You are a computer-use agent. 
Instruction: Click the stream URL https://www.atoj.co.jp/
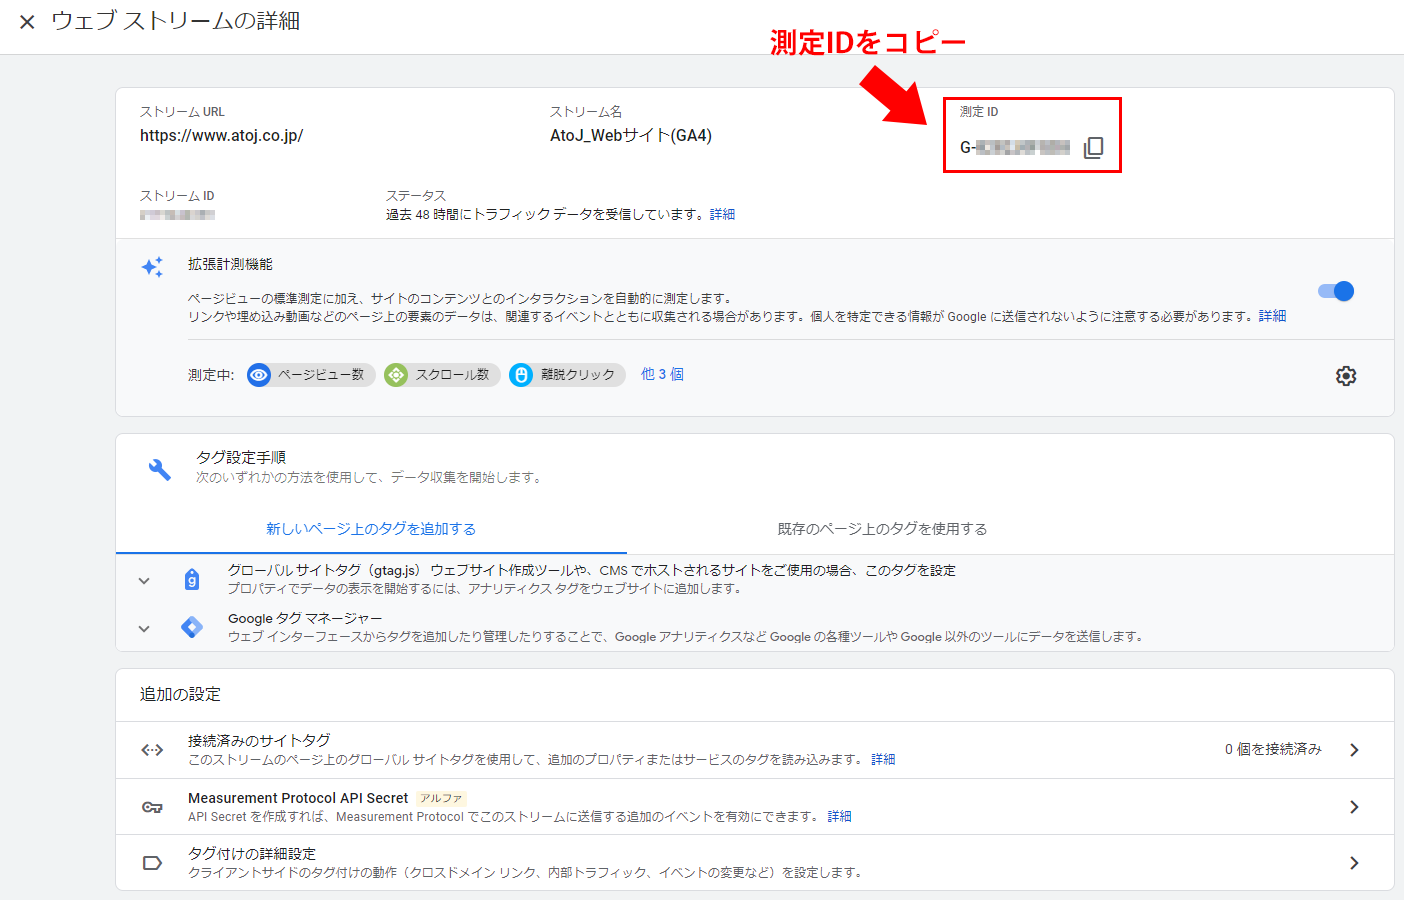tap(221, 135)
